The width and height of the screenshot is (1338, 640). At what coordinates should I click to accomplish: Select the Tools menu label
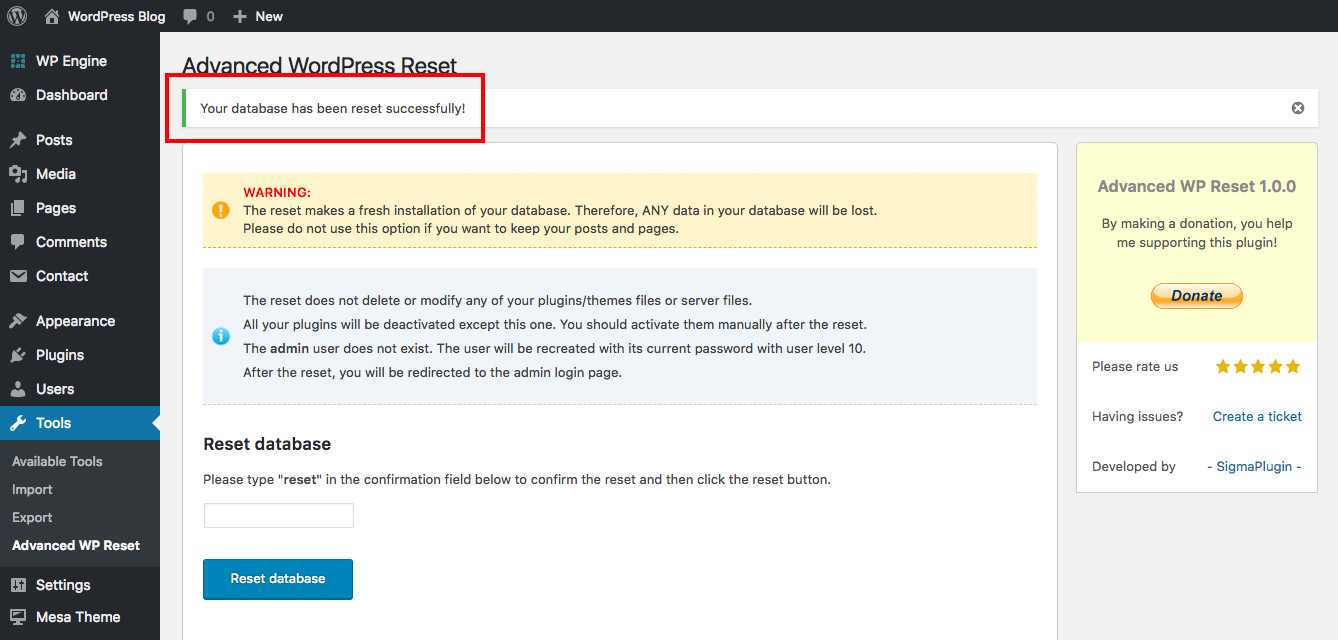point(53,423)
